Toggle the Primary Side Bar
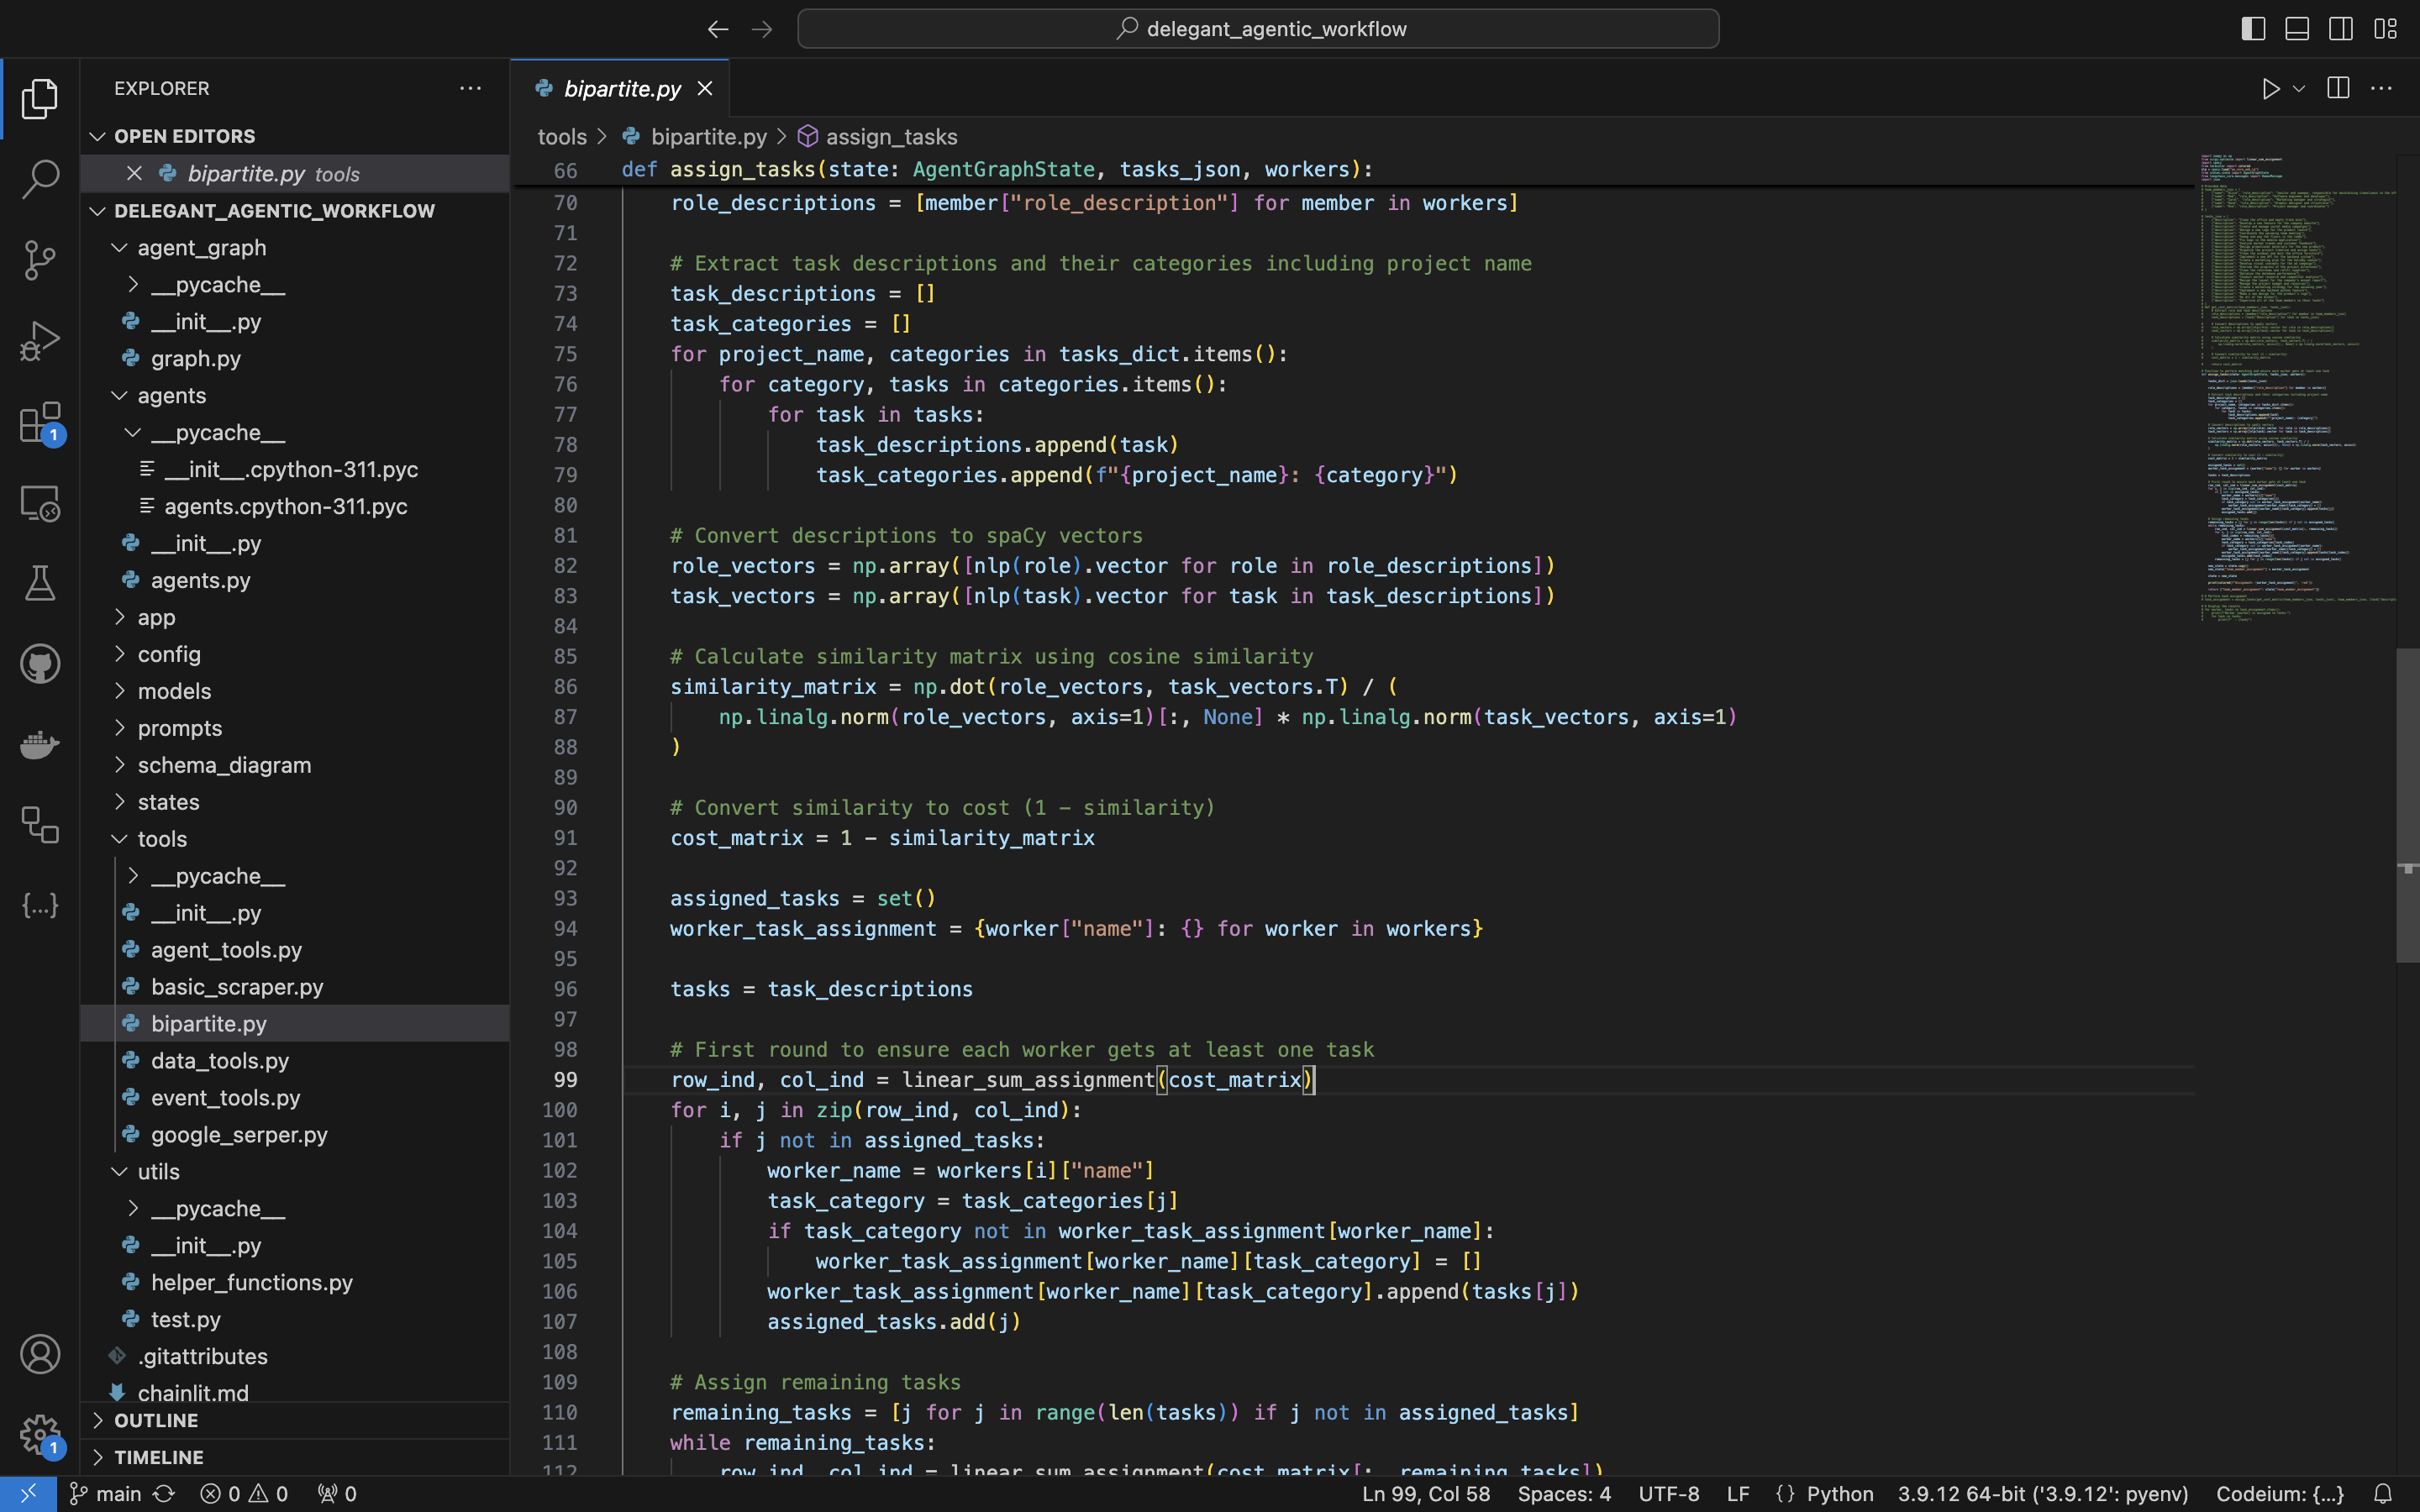The height and width of the screenshot is (1512, 2420). pyautogui.click(x=2253, y=29)
